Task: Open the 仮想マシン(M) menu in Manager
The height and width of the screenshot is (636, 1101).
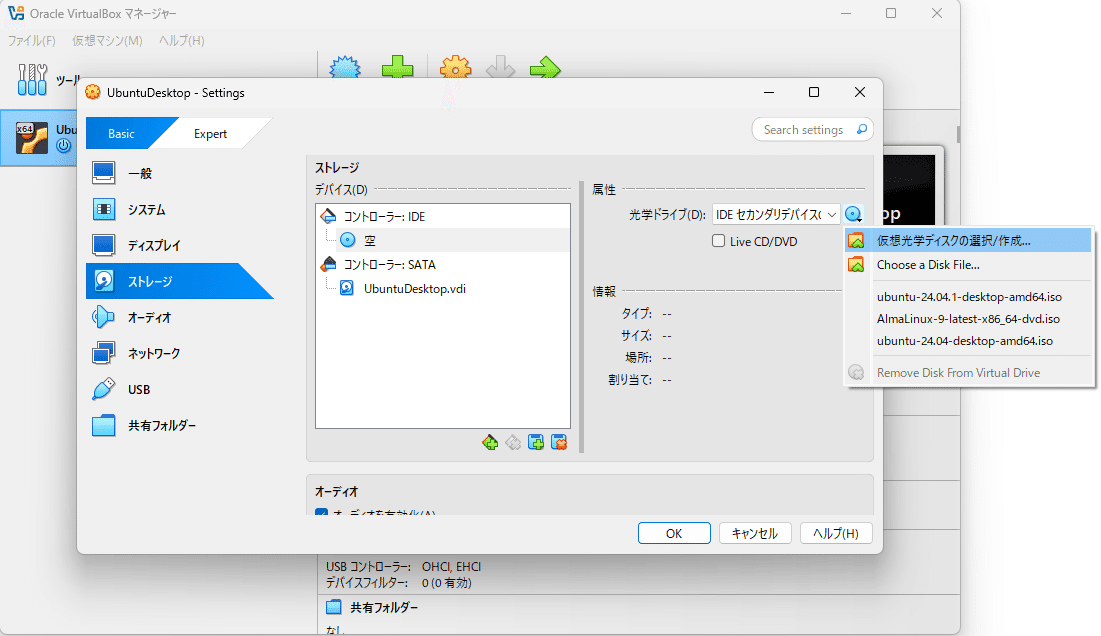Action: [x=107, y=41]
